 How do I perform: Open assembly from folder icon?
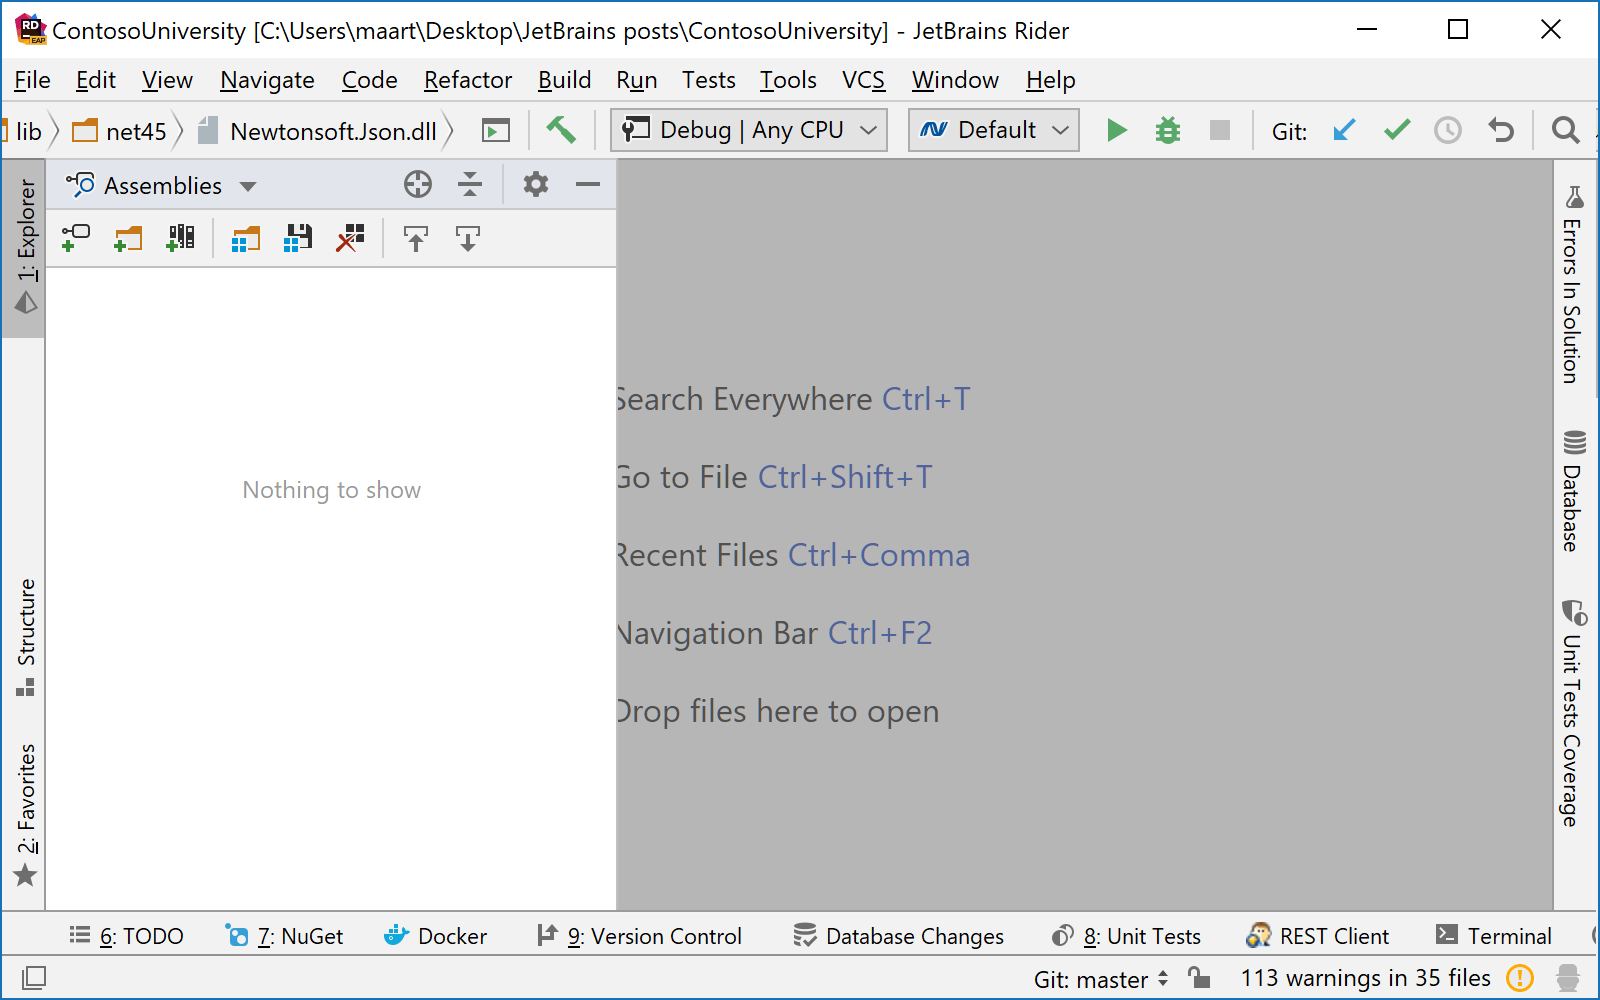click(x=128, y=238)
